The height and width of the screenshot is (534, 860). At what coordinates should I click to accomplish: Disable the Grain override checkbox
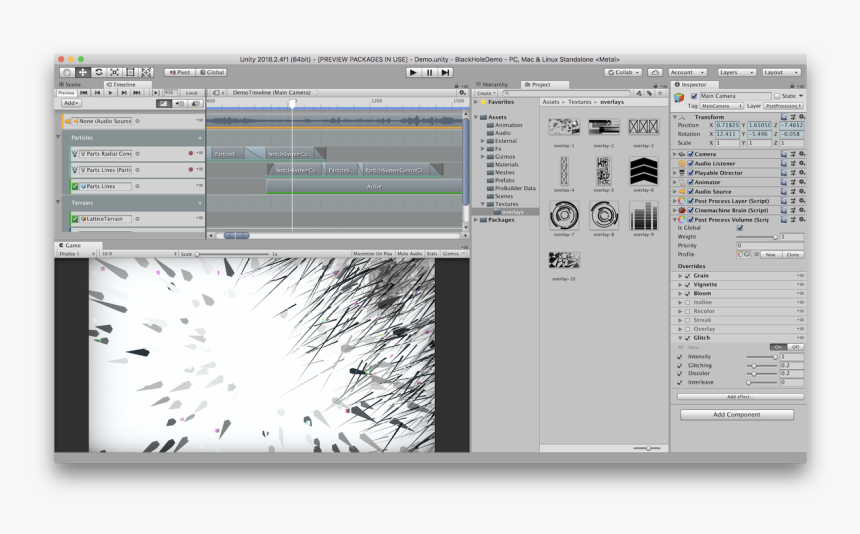coord(687,276)
